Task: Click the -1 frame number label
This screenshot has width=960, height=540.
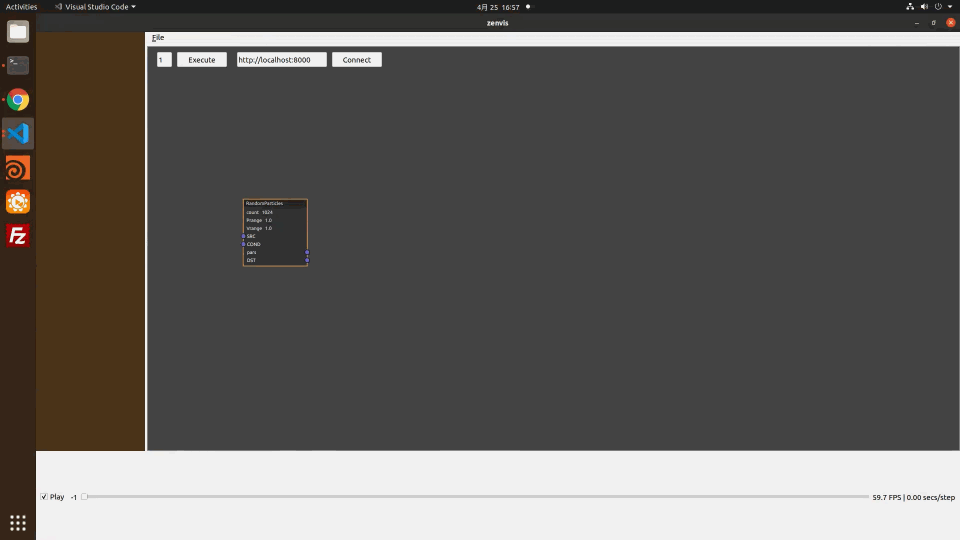Action: coord(73,497)
